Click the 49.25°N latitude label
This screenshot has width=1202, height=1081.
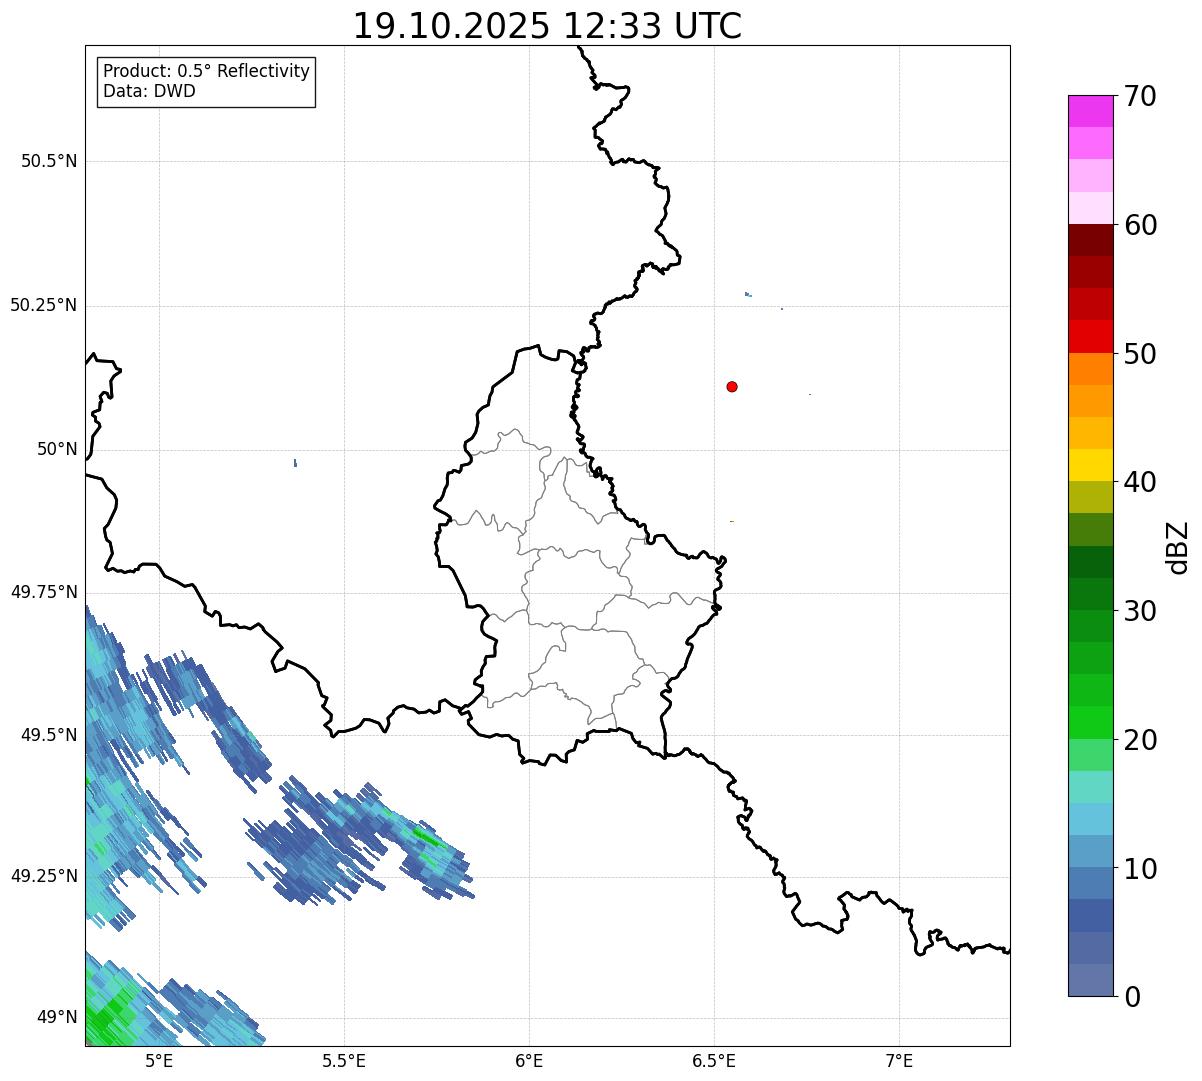pyautogui.click(x=43, y=877)
